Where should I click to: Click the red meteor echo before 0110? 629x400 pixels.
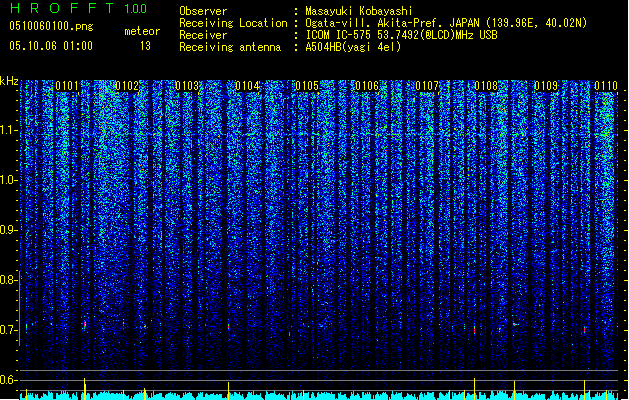point(584,330)
